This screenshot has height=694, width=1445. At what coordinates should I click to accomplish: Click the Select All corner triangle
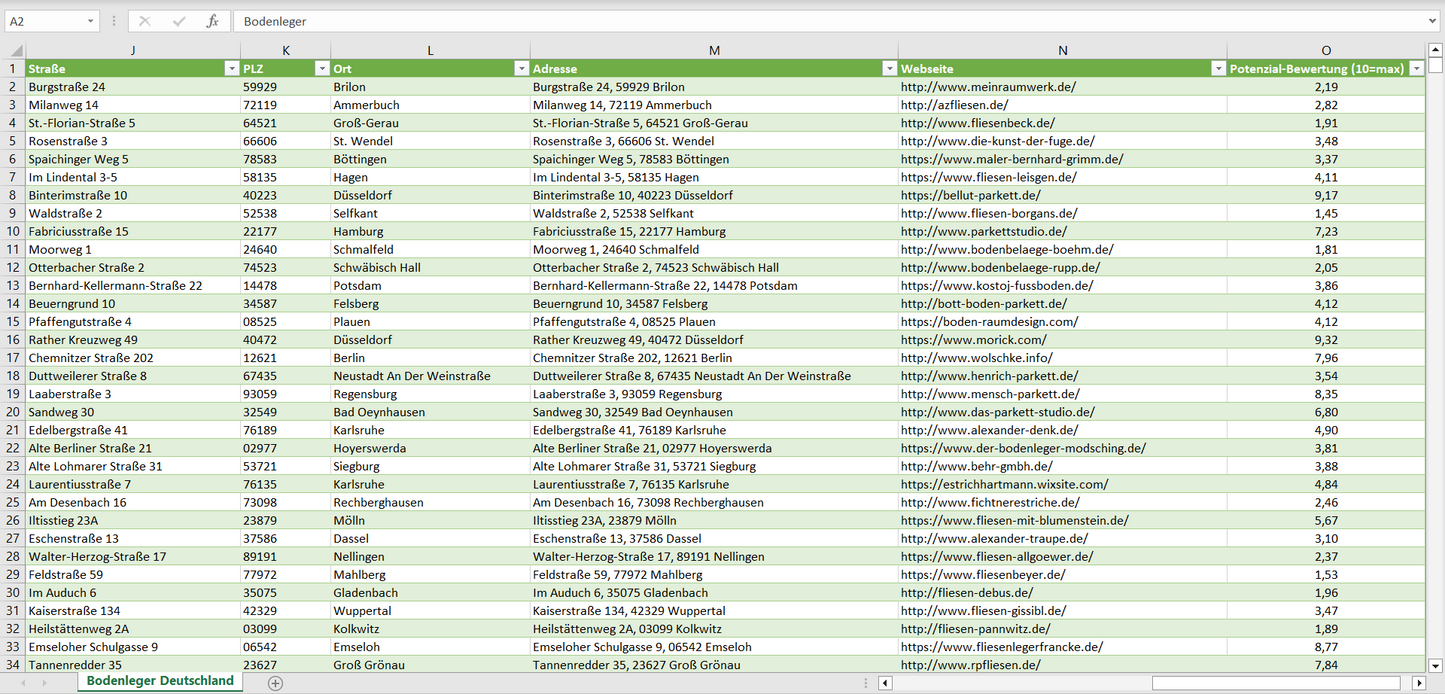[14, 51]
